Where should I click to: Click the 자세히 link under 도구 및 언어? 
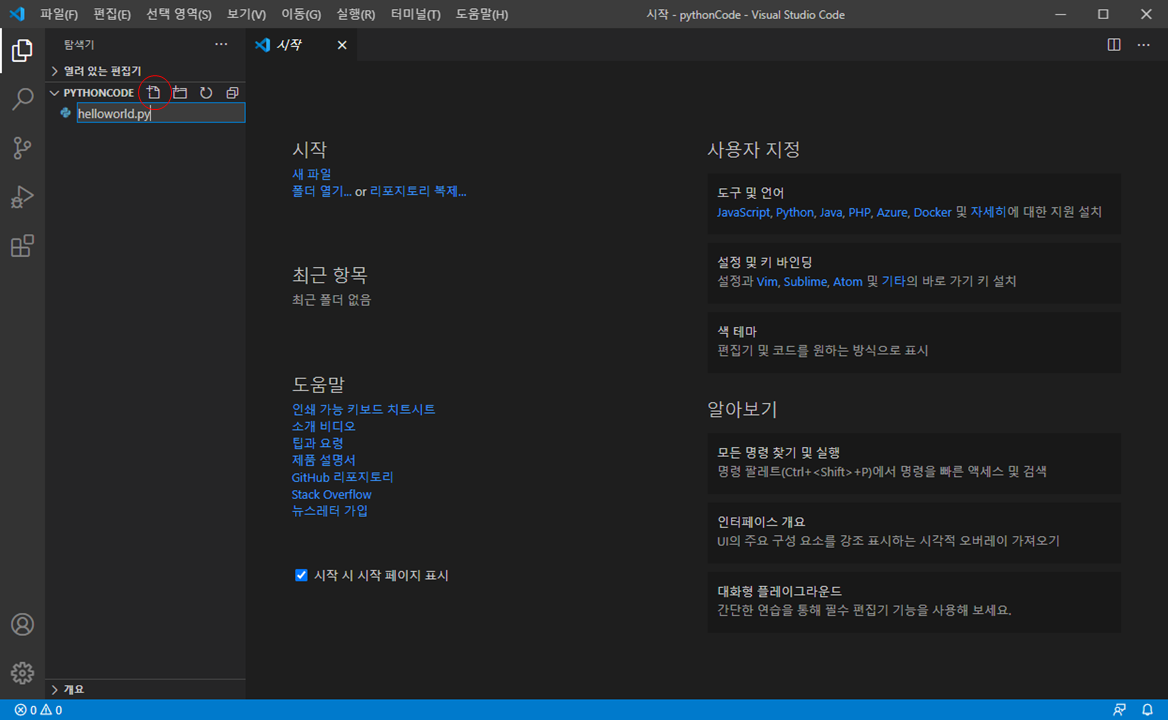point(988,212)
